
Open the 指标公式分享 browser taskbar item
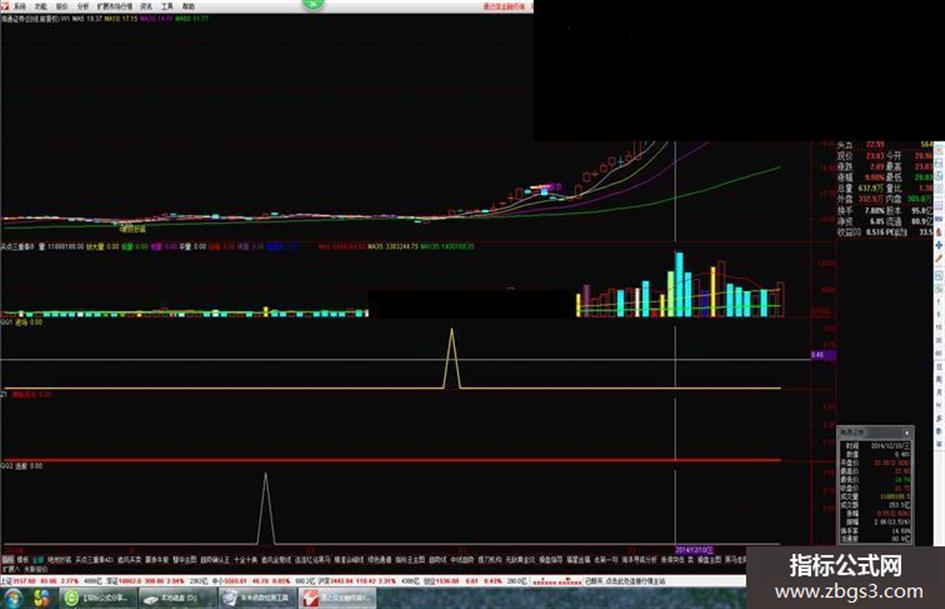97,598
